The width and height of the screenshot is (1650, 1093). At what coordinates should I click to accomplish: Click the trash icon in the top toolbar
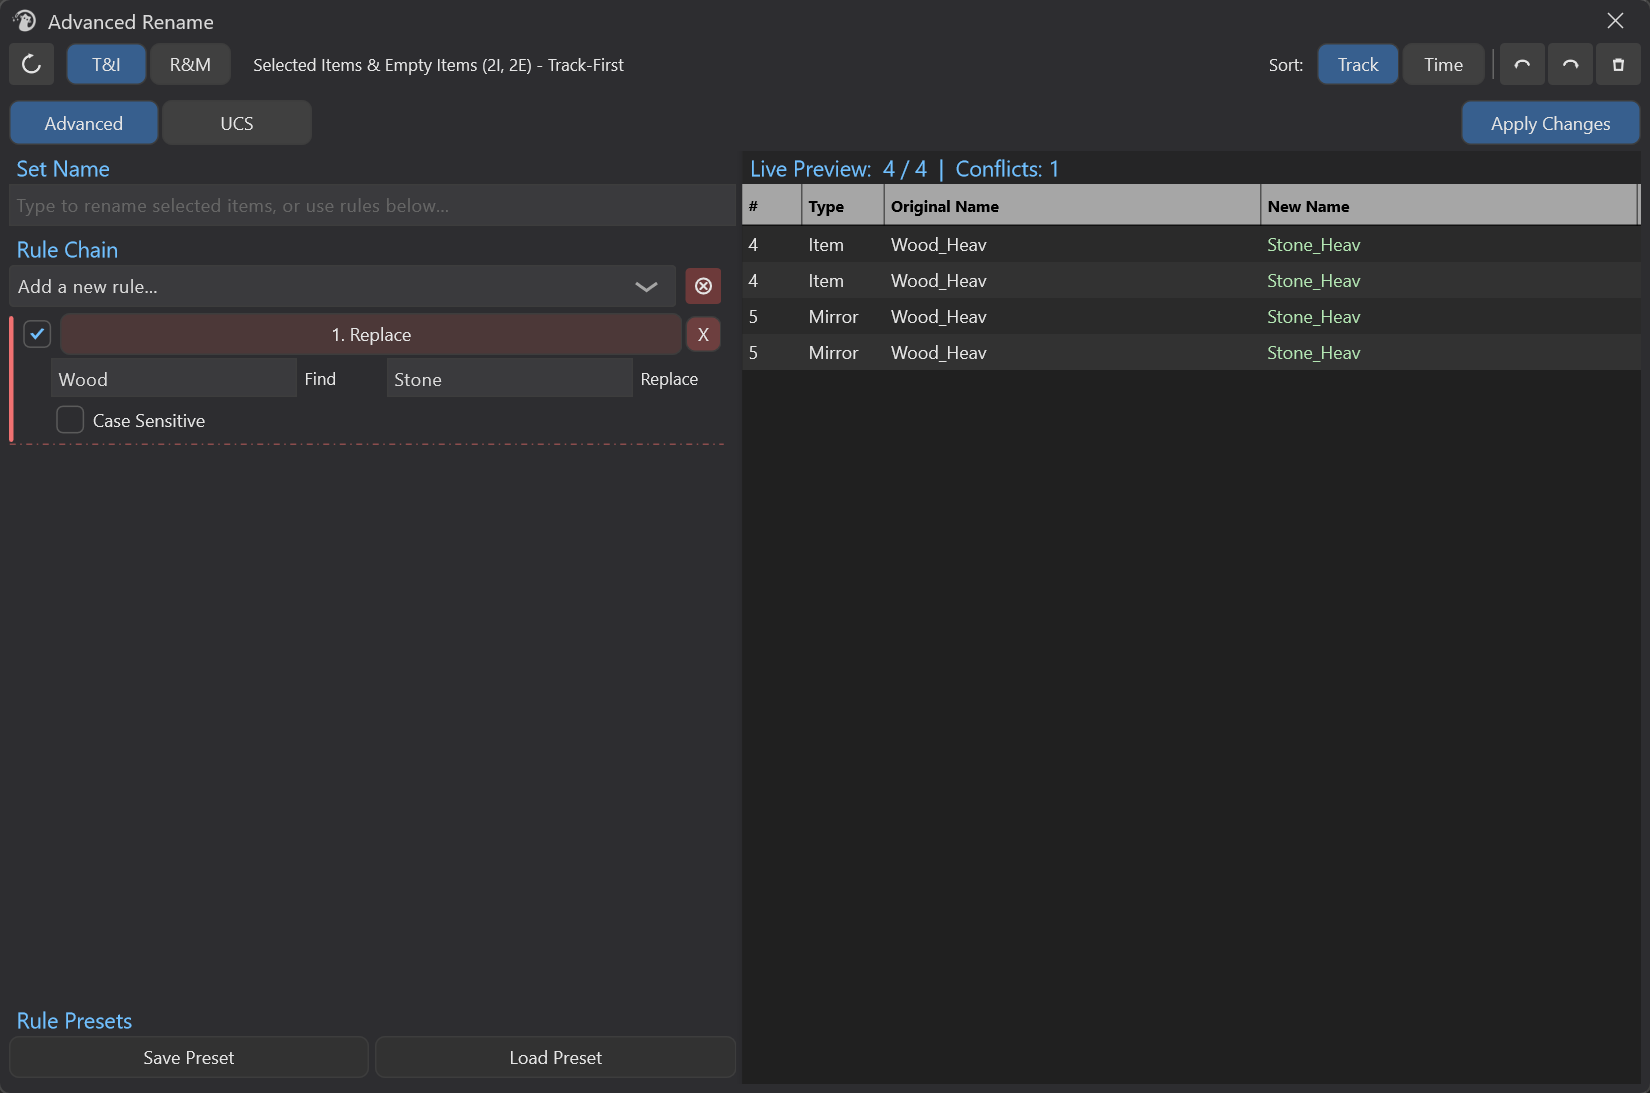click(1618, 65)
